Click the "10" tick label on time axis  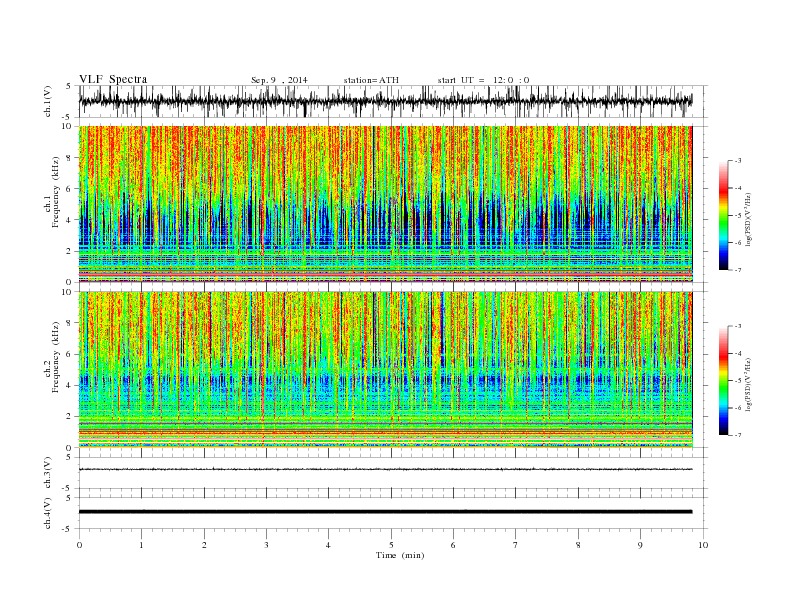click(x=703, y=545)
